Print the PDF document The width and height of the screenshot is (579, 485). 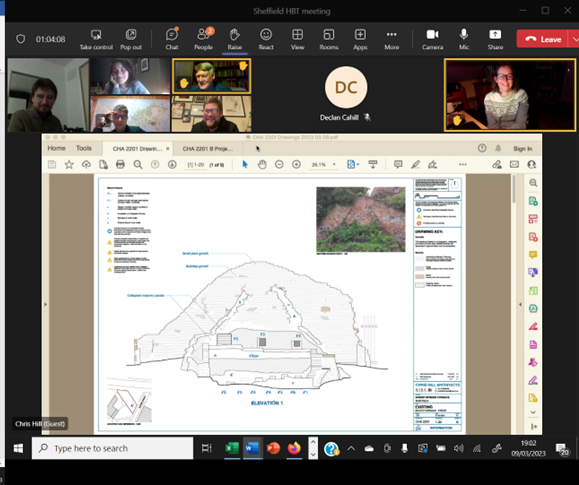click(120, 164)
